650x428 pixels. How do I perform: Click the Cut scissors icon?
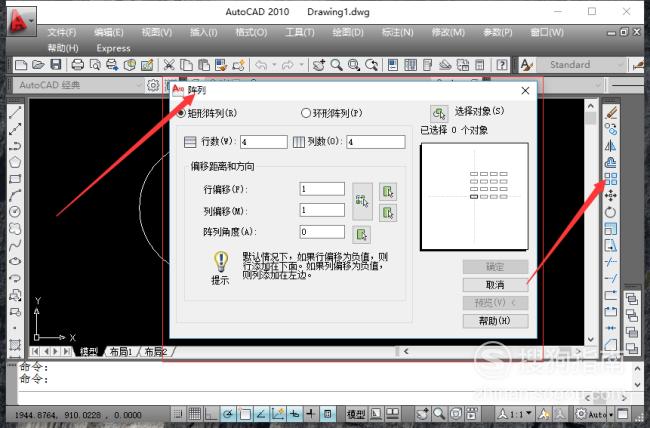coord(169,65)
